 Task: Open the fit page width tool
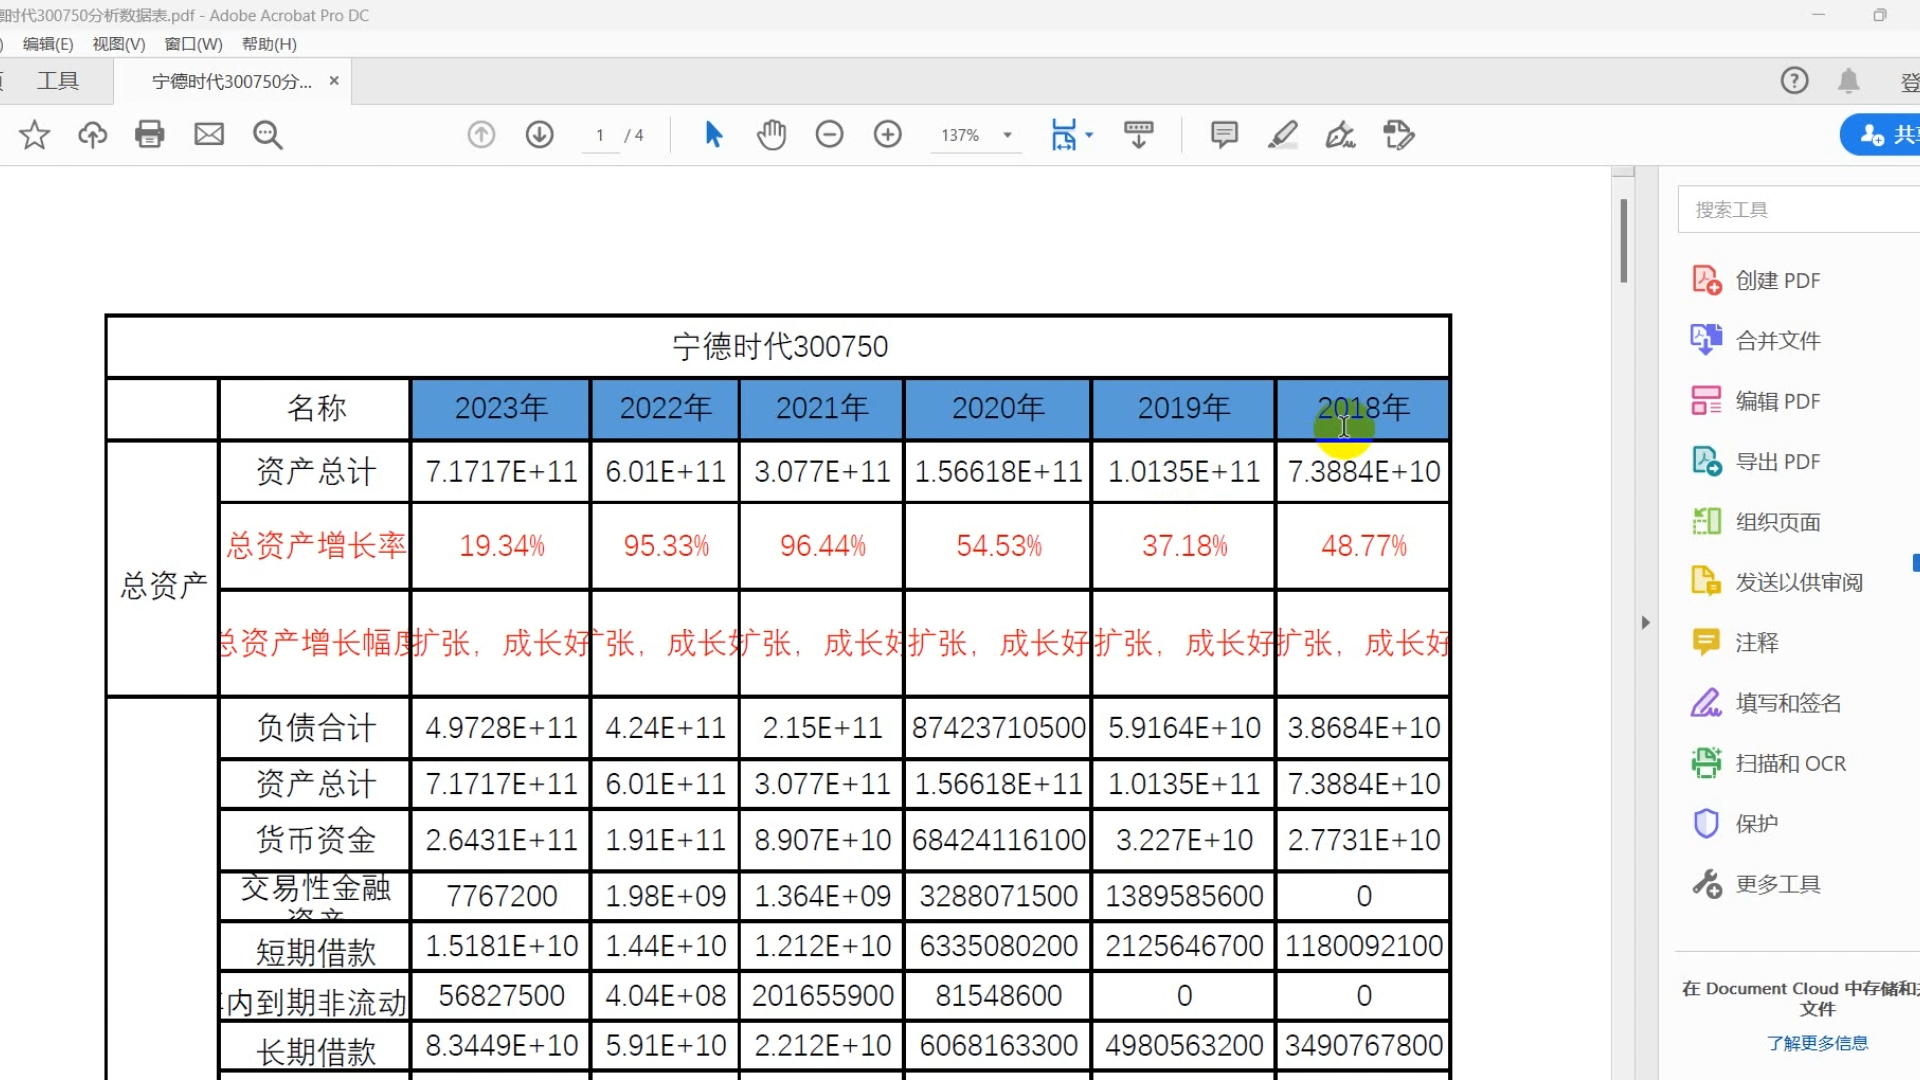pyautogui.click(x=1064, y=135)
